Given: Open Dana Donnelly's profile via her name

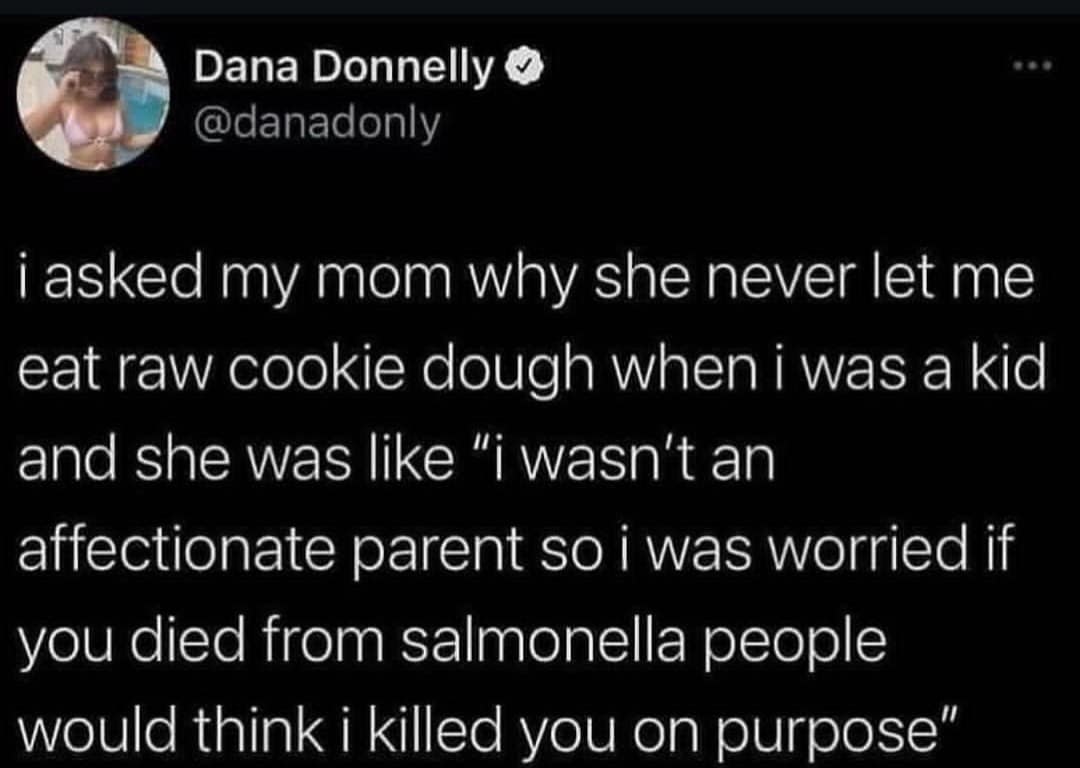Looking at the screenshot, I should point(345,66).
